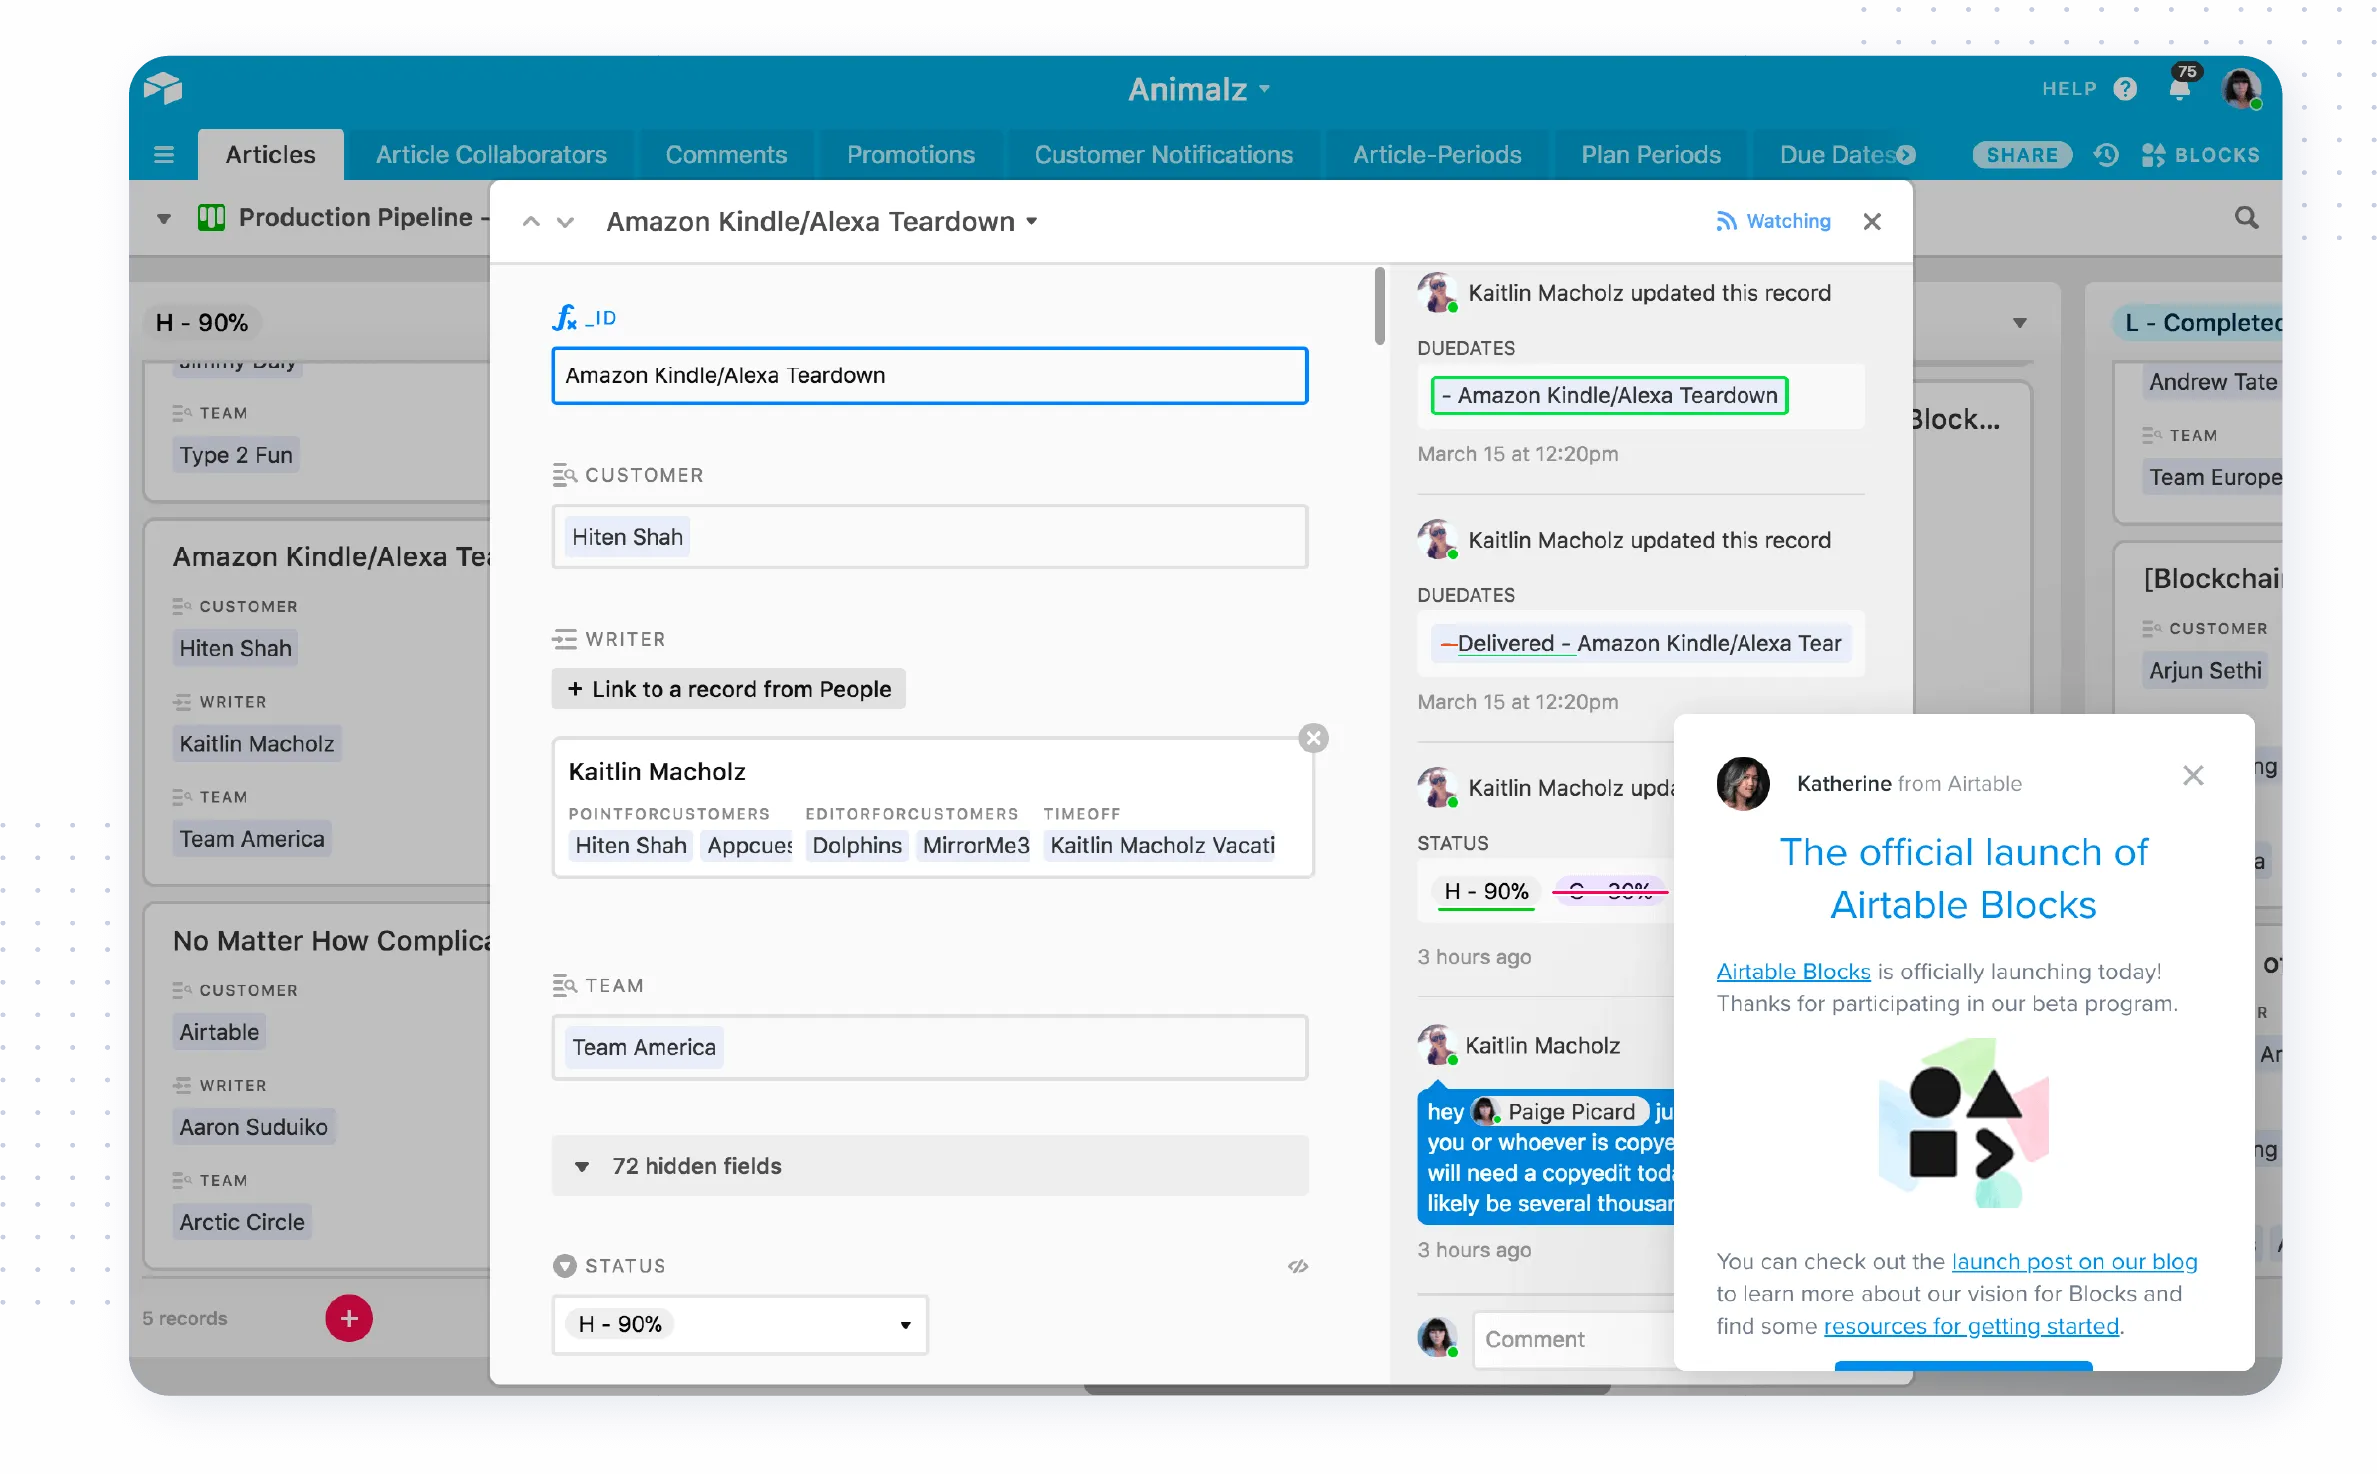Switch to the Articles tab
This screenshot has height=1474, width=2377.
point(270,155)
